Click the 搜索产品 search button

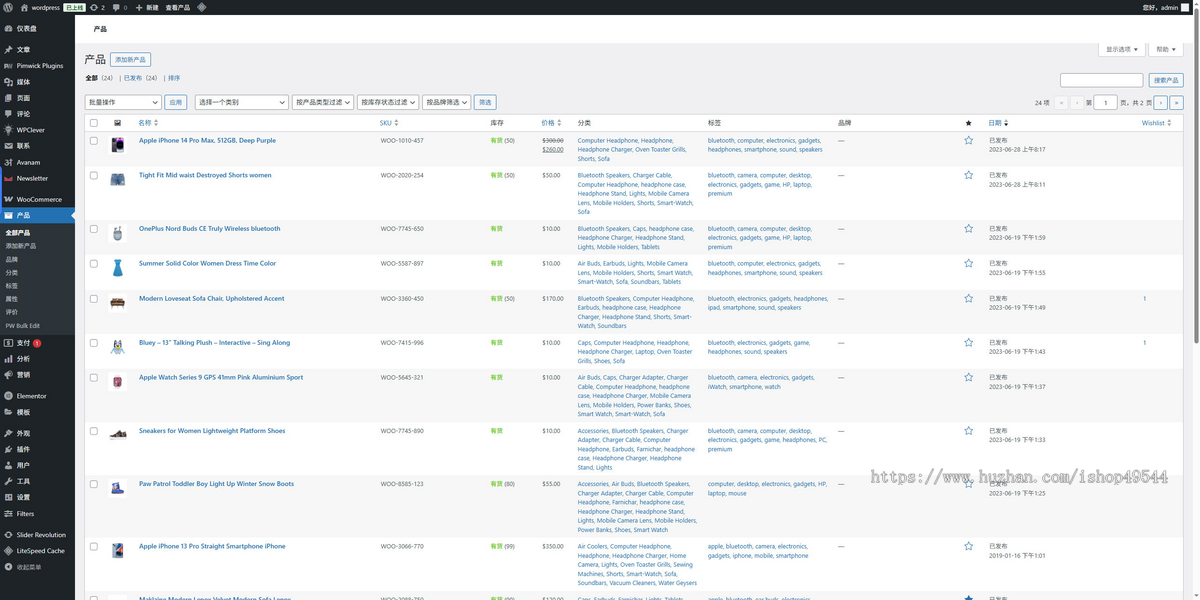(1166, 80)
